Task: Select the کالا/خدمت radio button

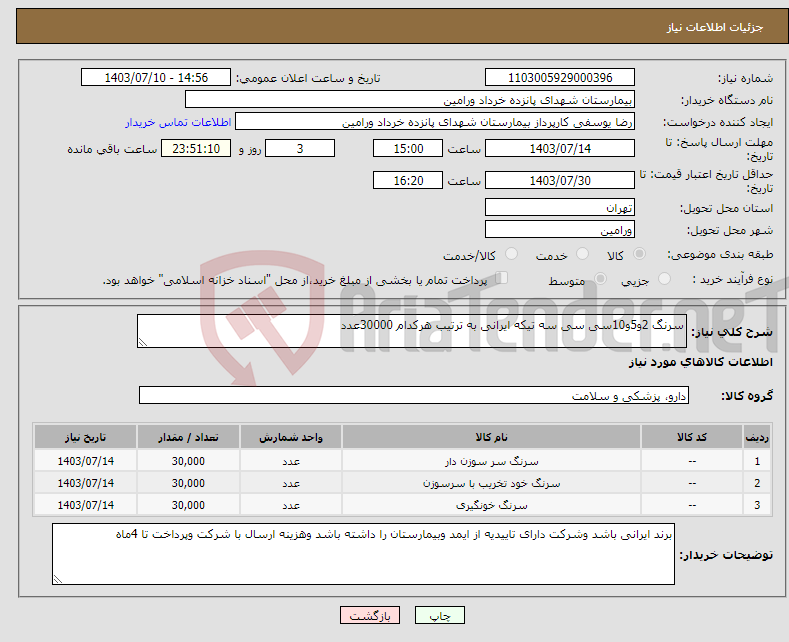Action: [511, 254]
